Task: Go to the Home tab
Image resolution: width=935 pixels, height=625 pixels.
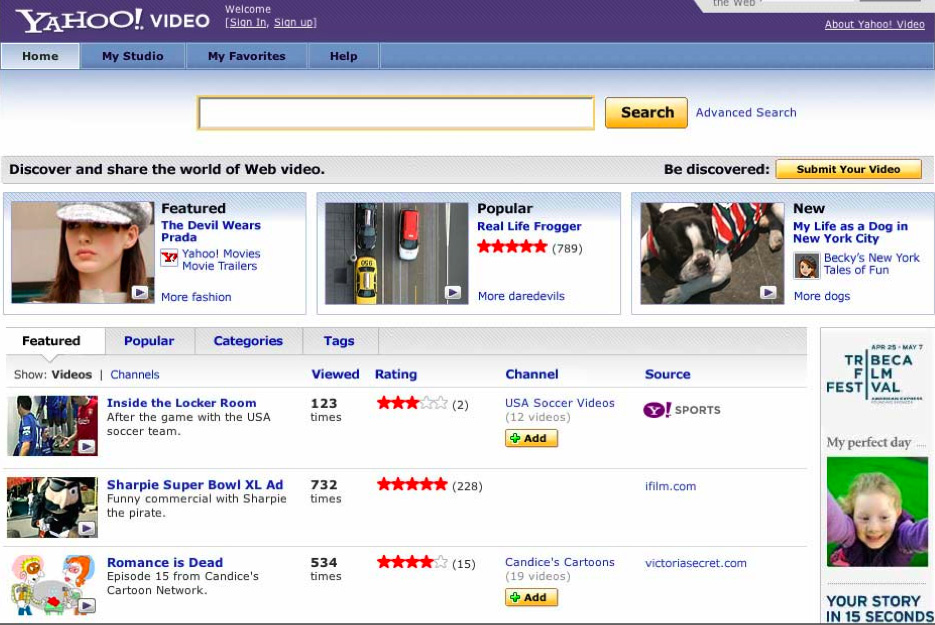Action: pos(41,56)
